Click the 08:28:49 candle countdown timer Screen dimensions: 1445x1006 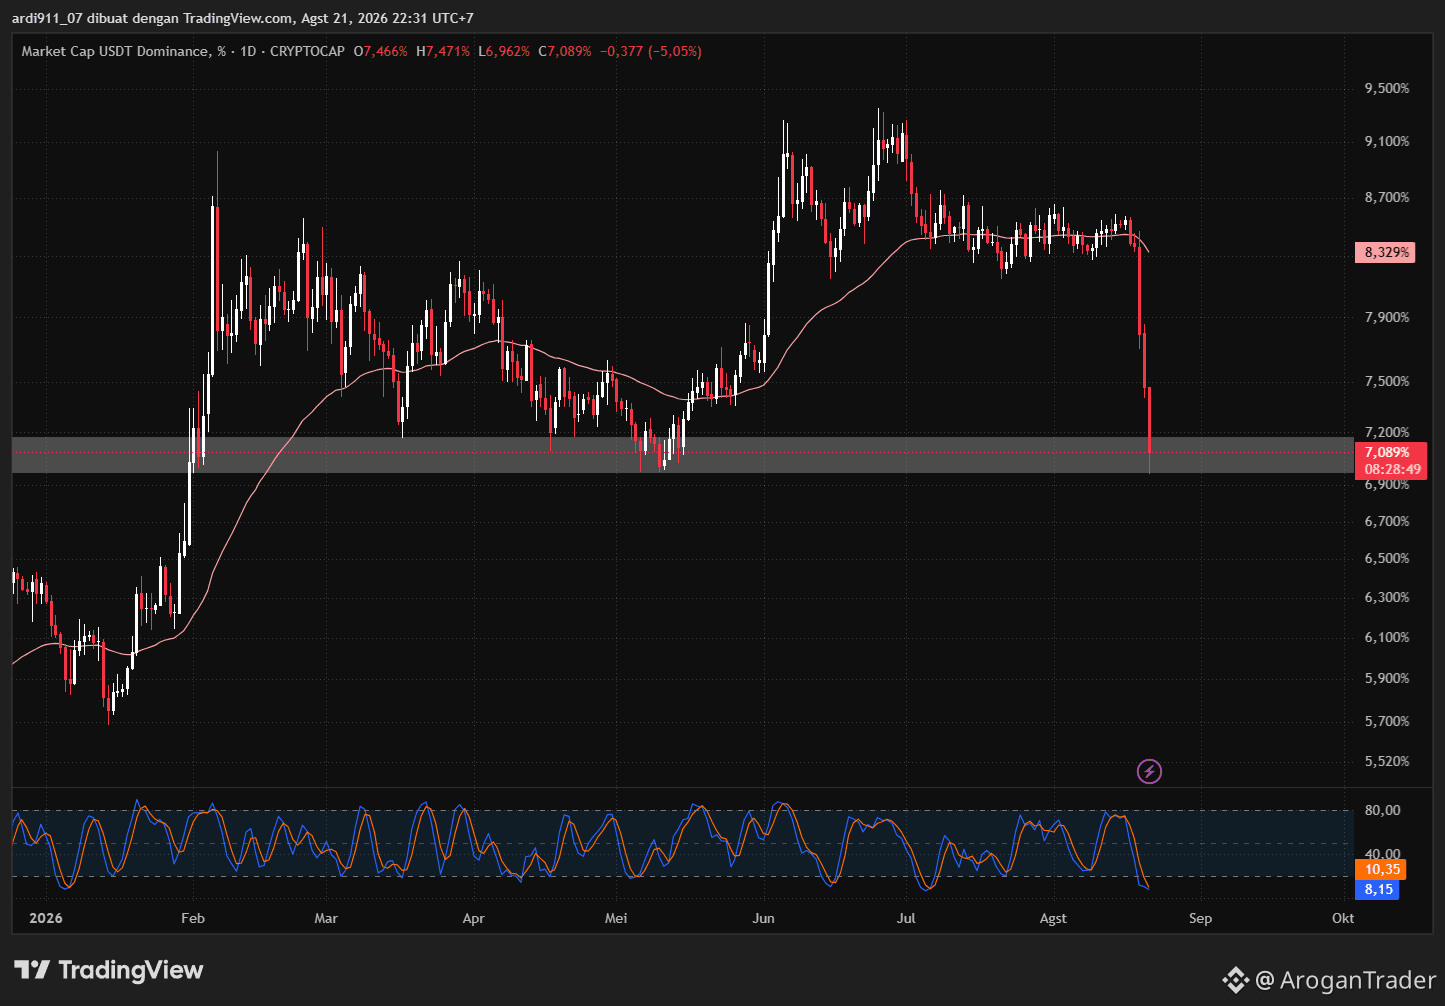coord(1391,469)
